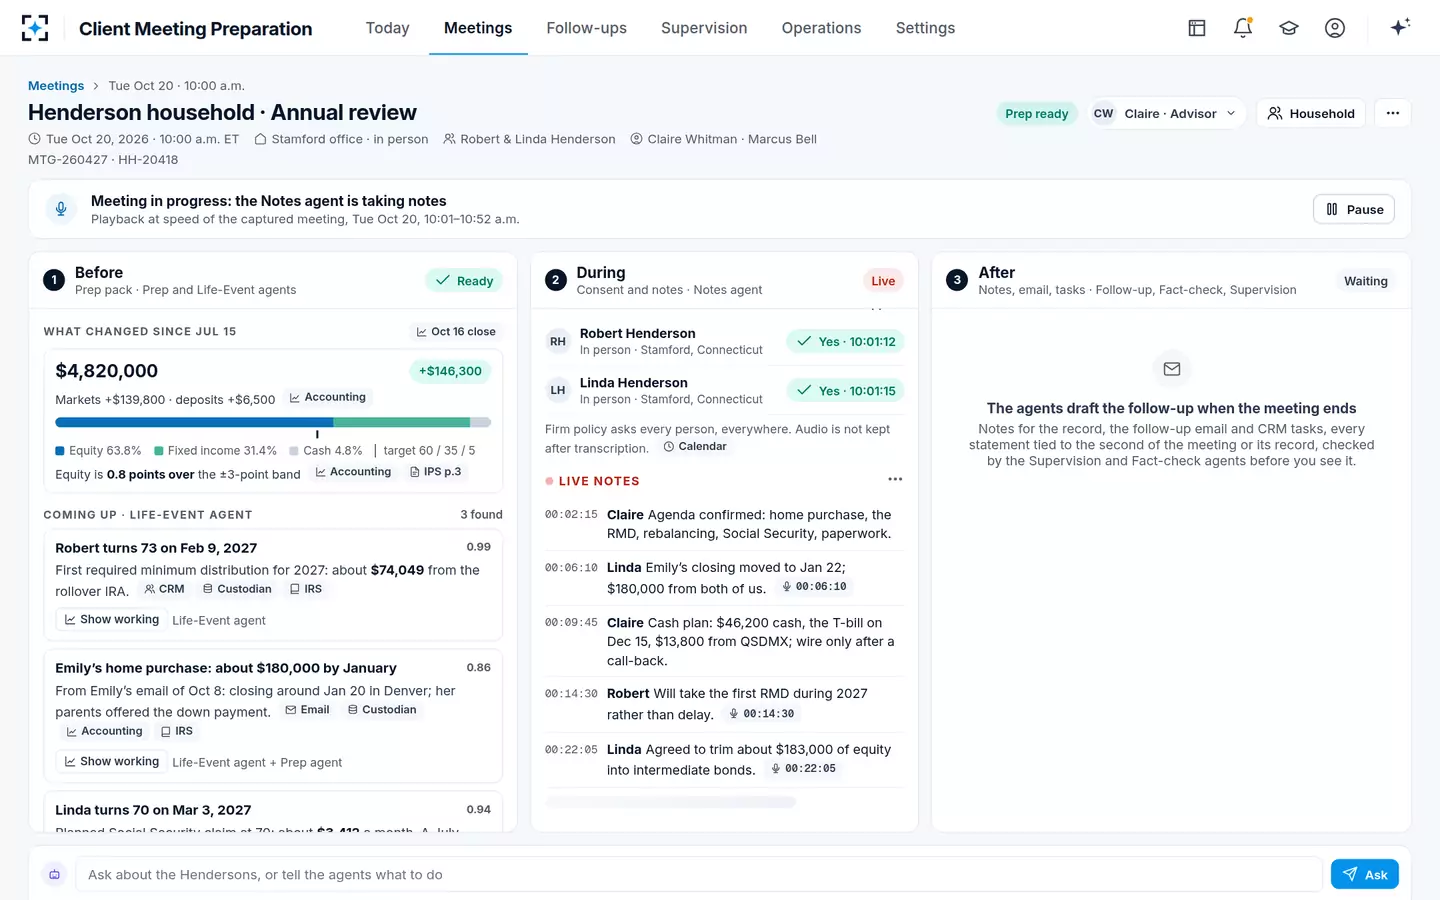1440x900 pixels.
Task: Click the blue Equity 63.8% legend swatch
Action: [60, 451]
